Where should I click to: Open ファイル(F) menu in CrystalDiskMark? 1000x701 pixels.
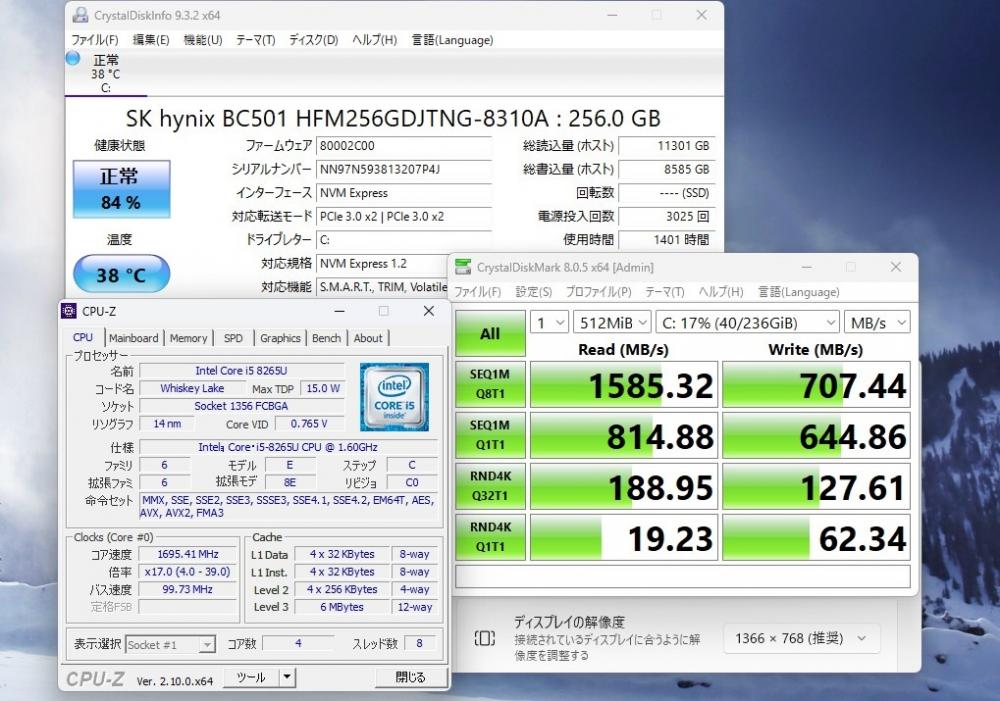click(477, 292)
